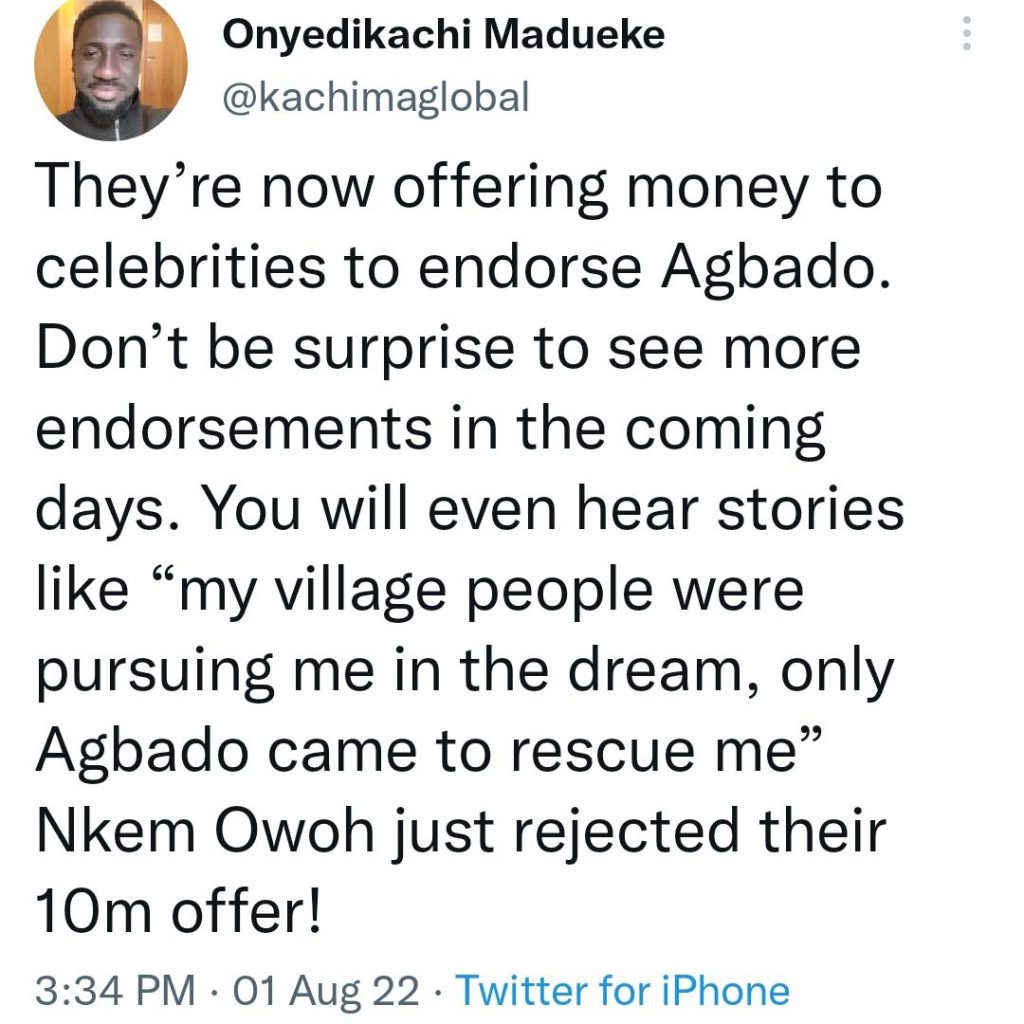Visit the Onyedikachi Madueke display name
This screenshot has height=1024, width=1024.
click(x=443, y=34)
